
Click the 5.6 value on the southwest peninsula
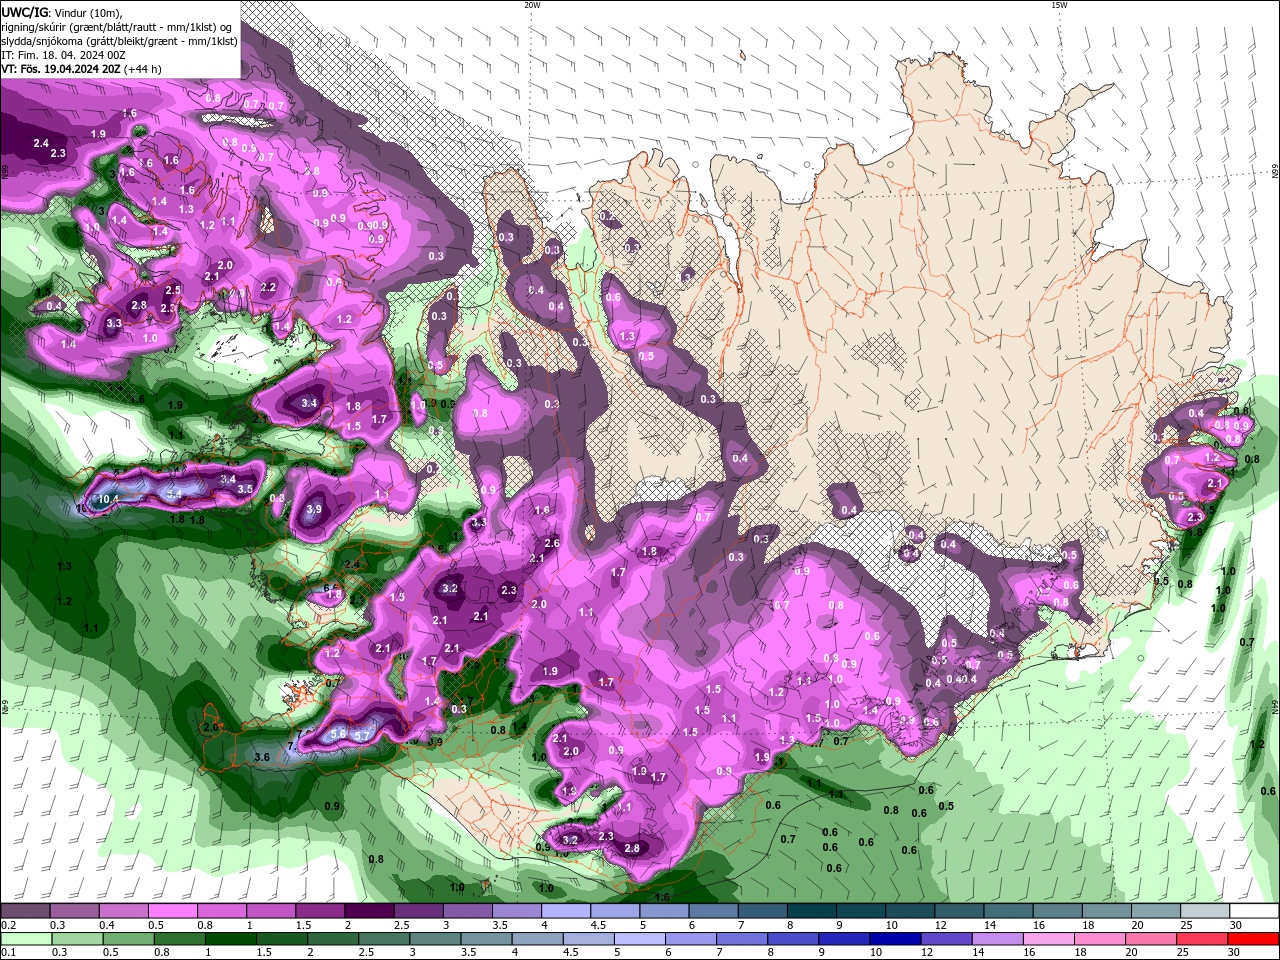tap(338, 733)
